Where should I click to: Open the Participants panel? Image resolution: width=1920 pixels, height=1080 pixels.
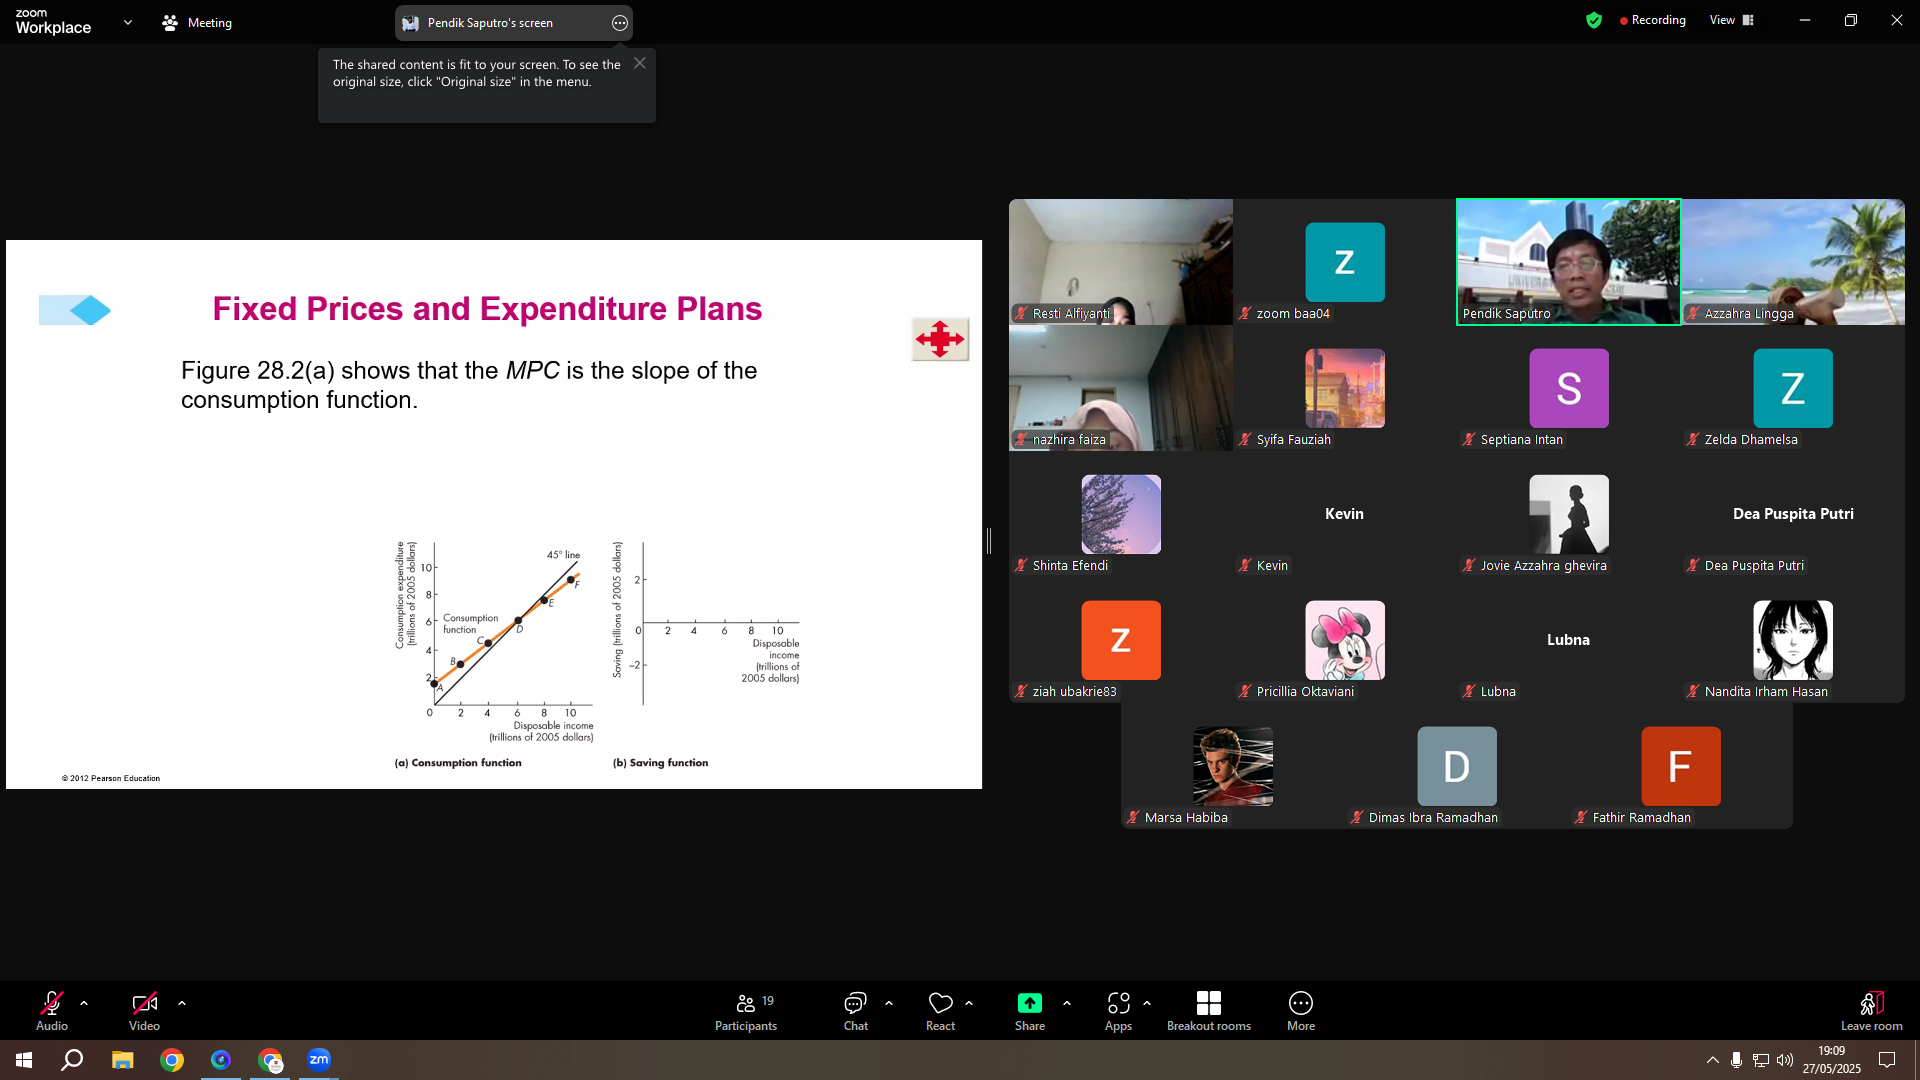[746, 1010]
